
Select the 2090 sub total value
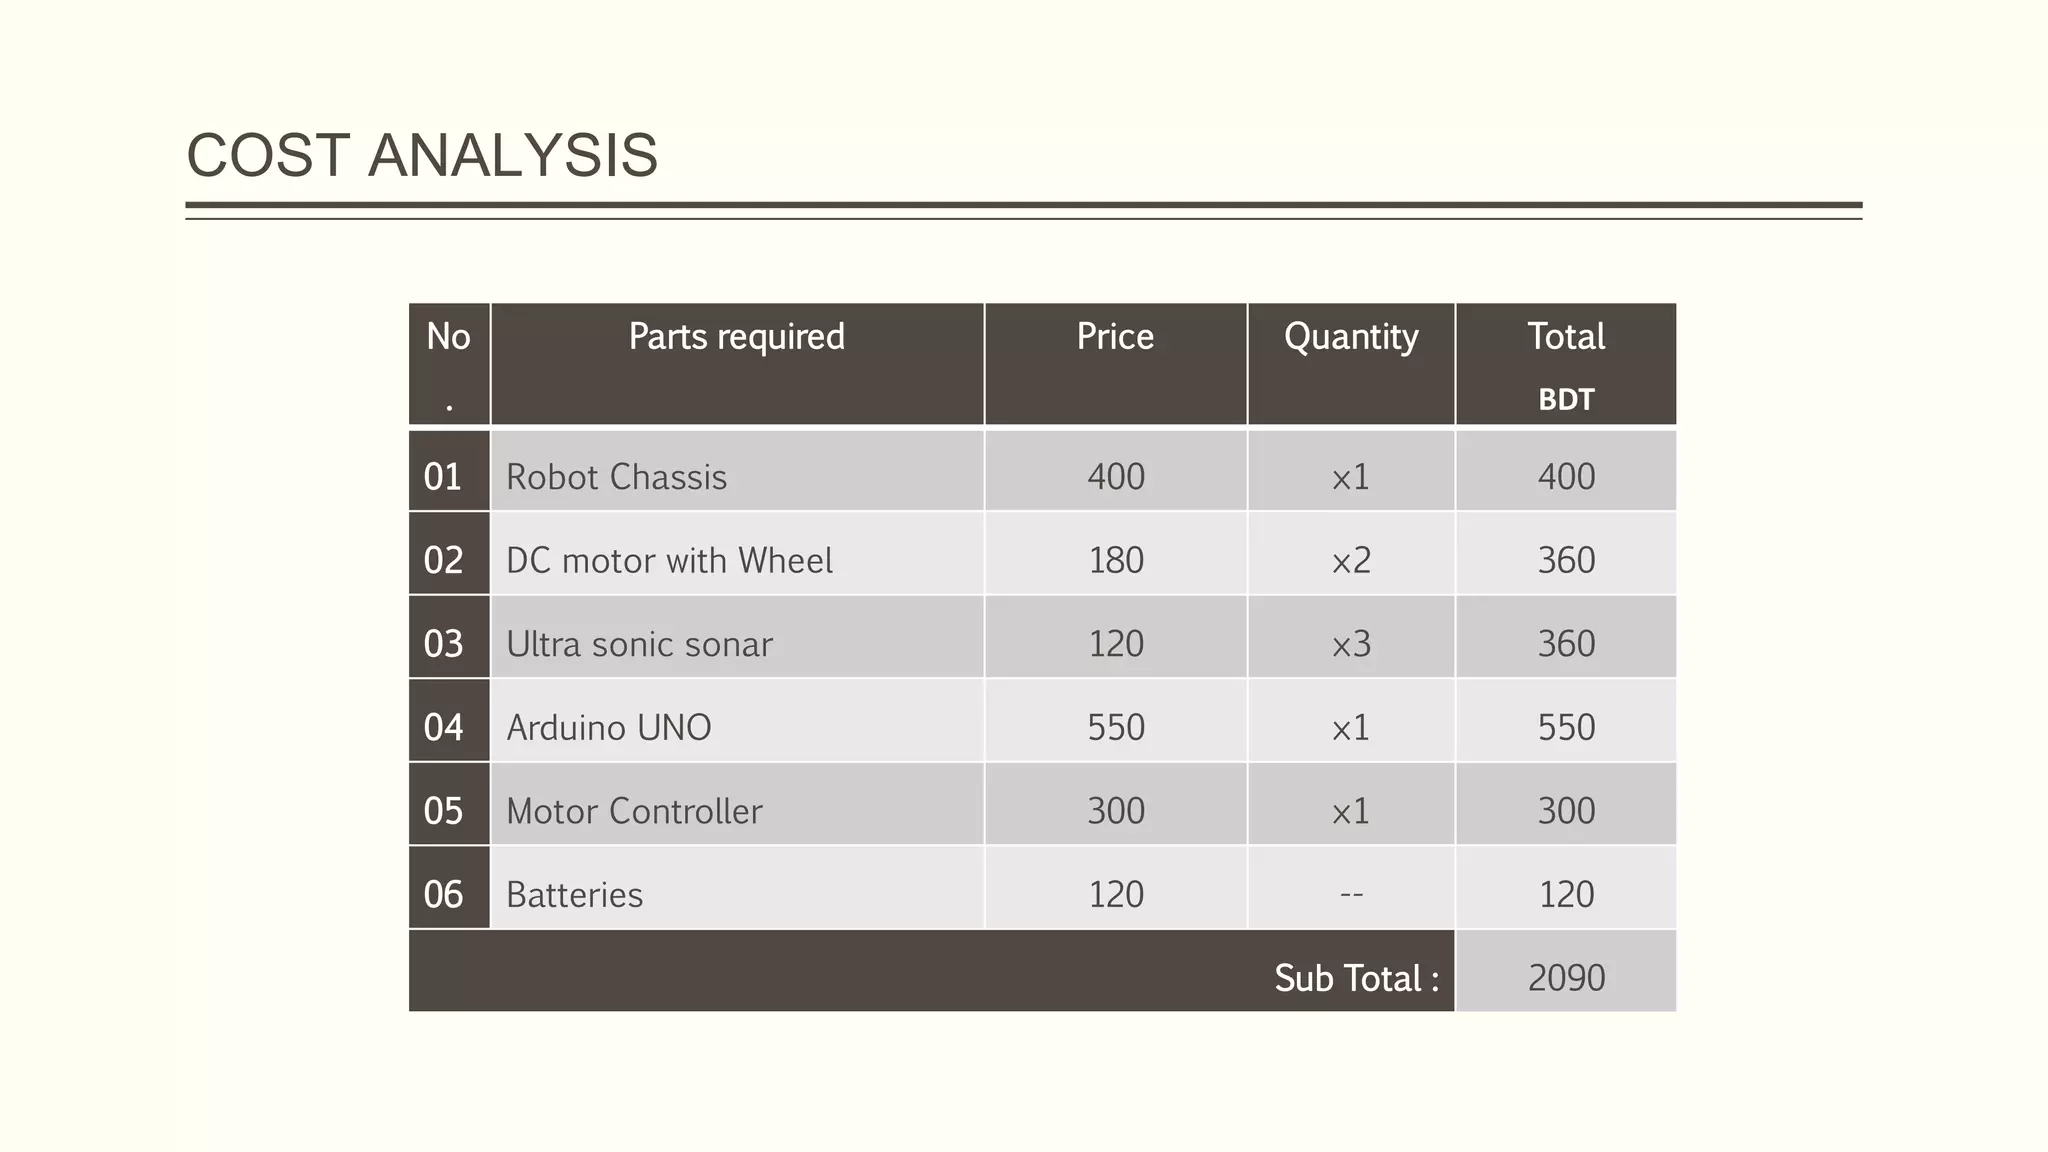(x=1565, y=977)
